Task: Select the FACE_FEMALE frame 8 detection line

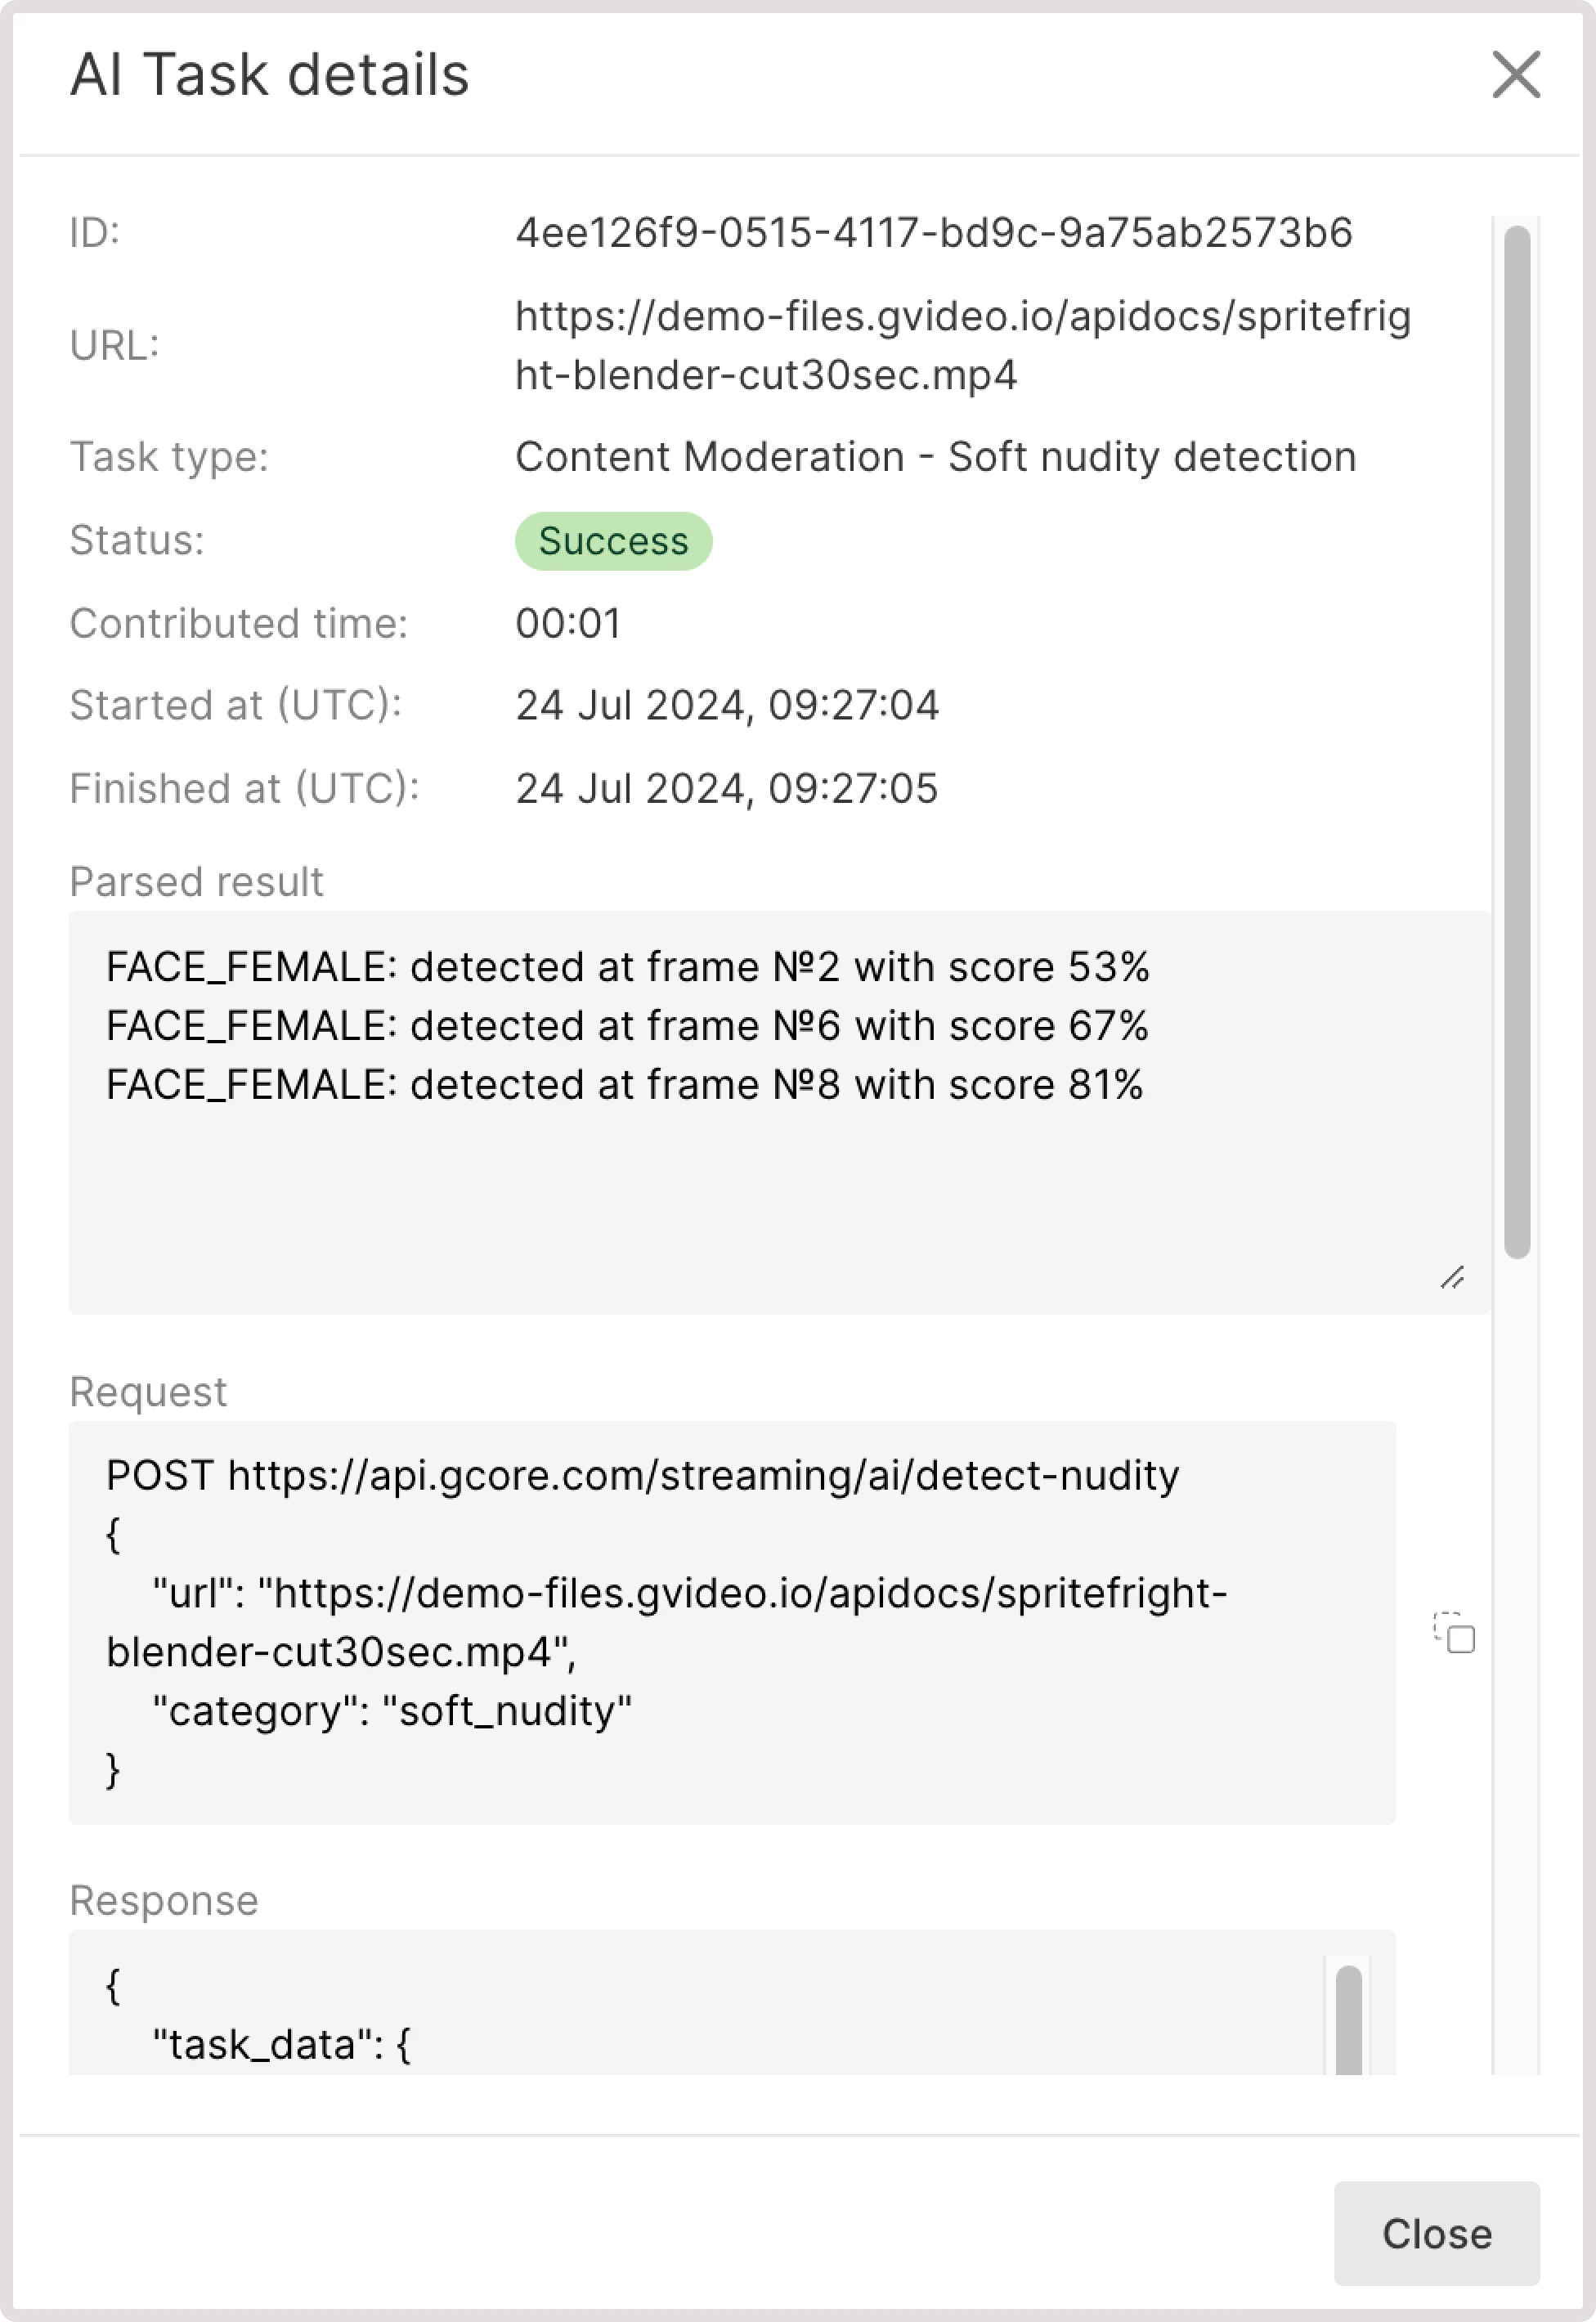Action: coord(625,1083)
